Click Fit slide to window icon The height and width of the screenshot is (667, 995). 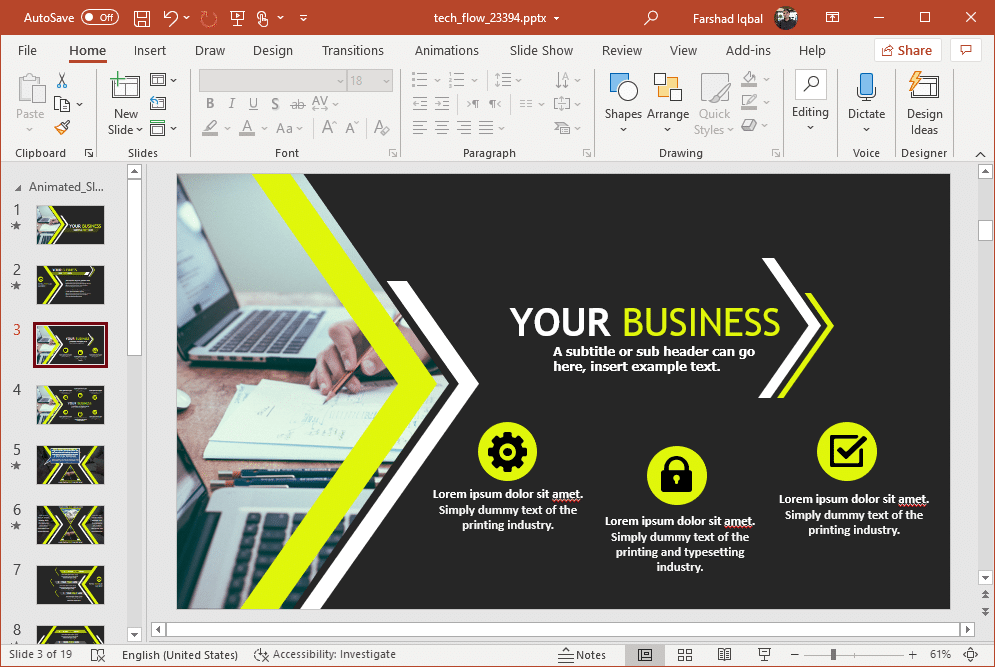click(x=970, y=655)
